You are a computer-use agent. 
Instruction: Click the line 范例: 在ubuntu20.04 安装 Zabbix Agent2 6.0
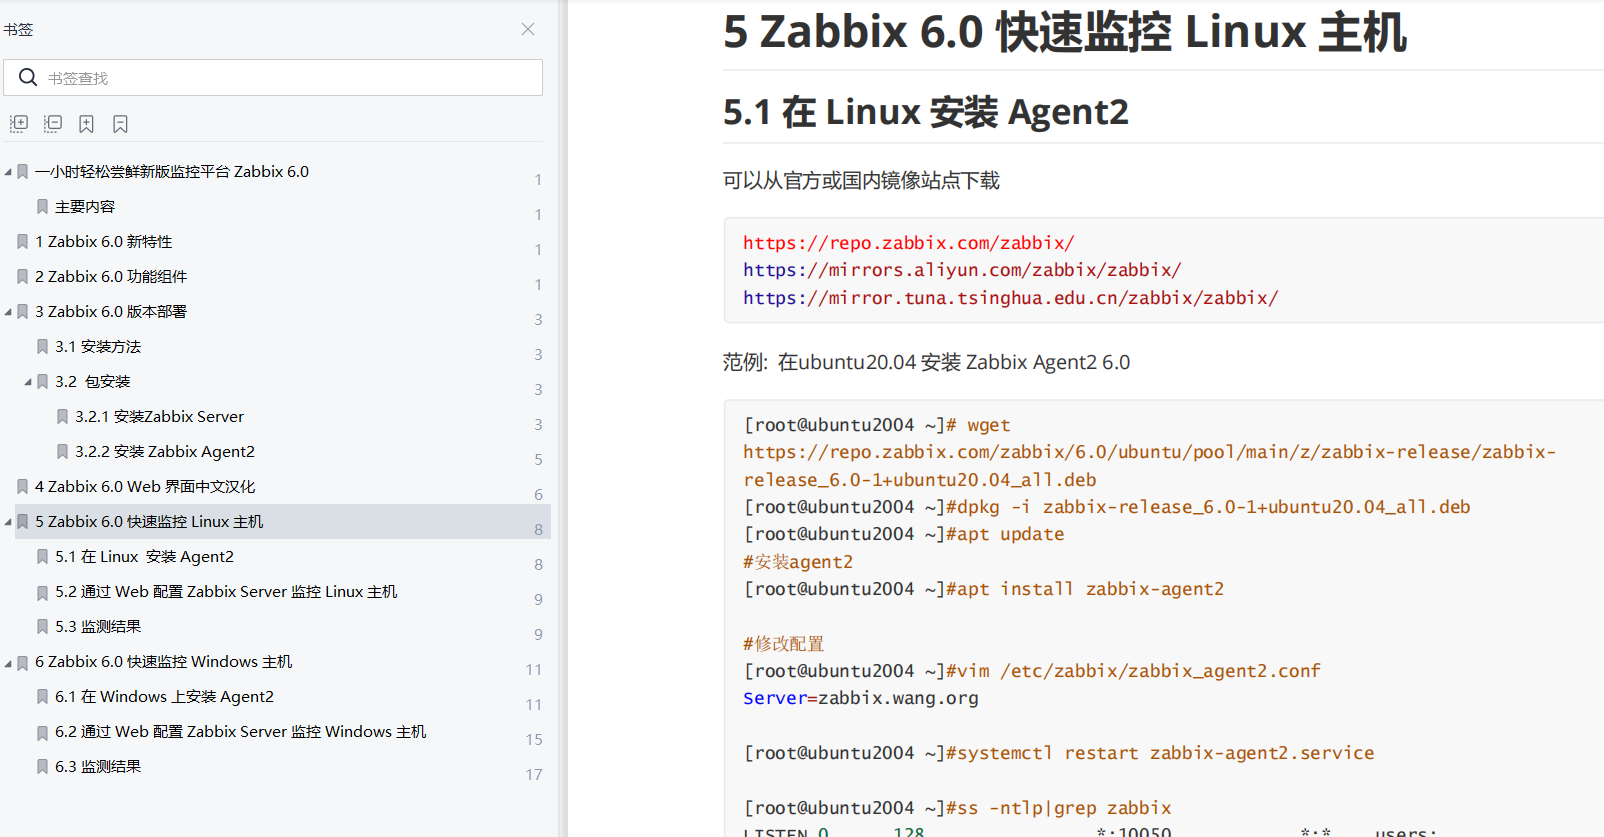pos(926,362)
